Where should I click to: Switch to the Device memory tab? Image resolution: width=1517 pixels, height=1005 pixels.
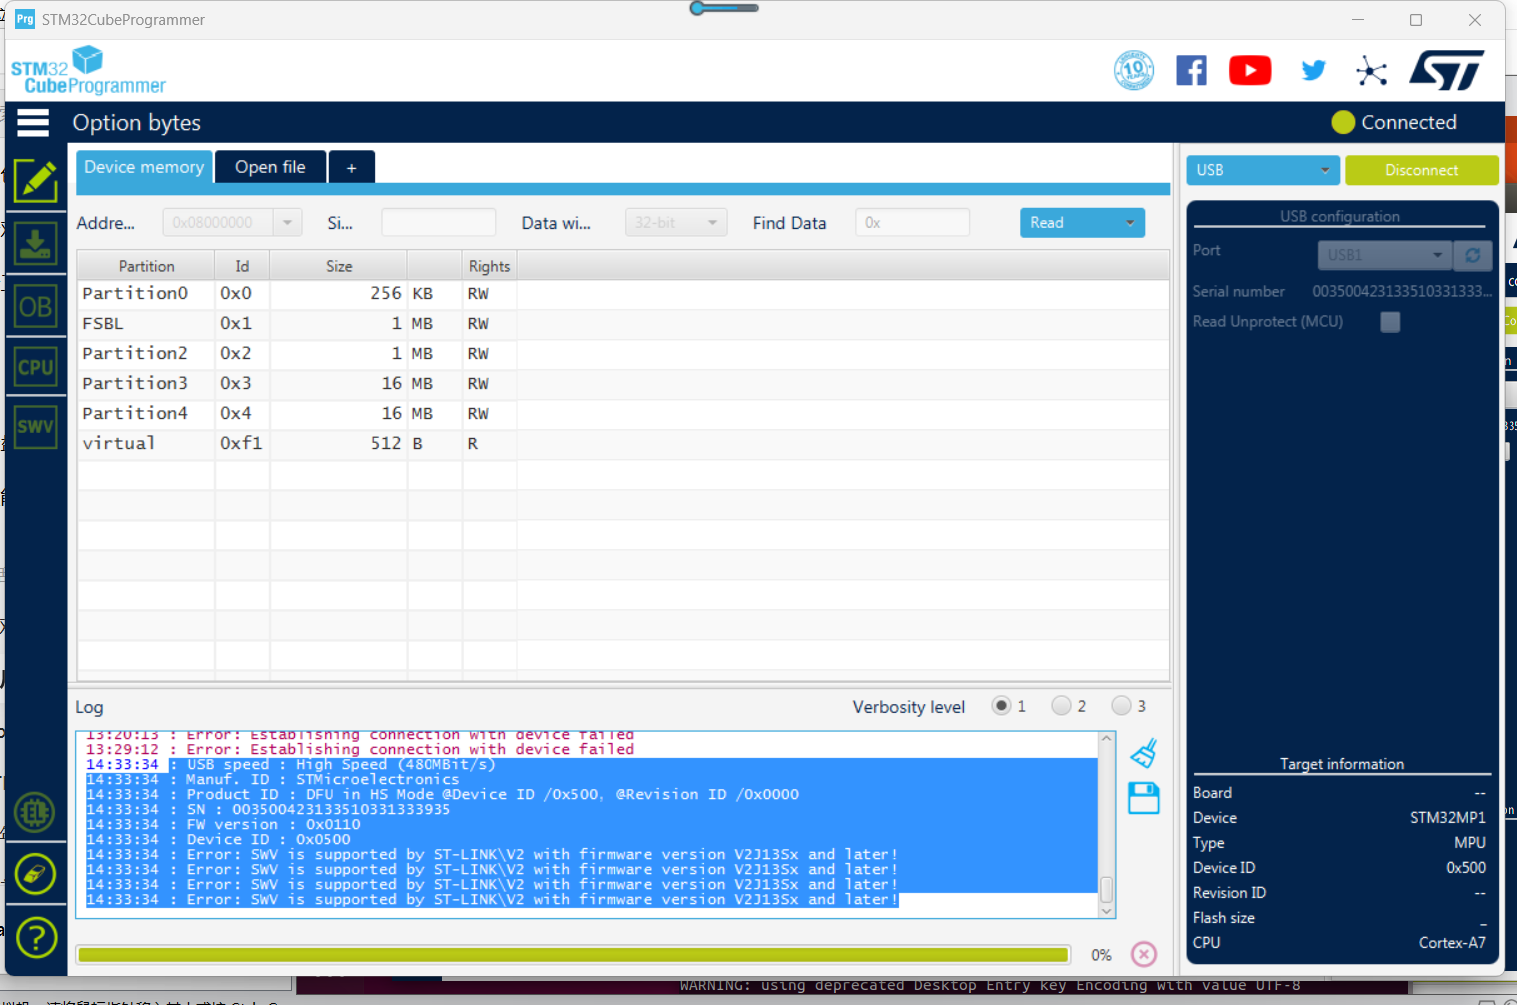point(144,167)
